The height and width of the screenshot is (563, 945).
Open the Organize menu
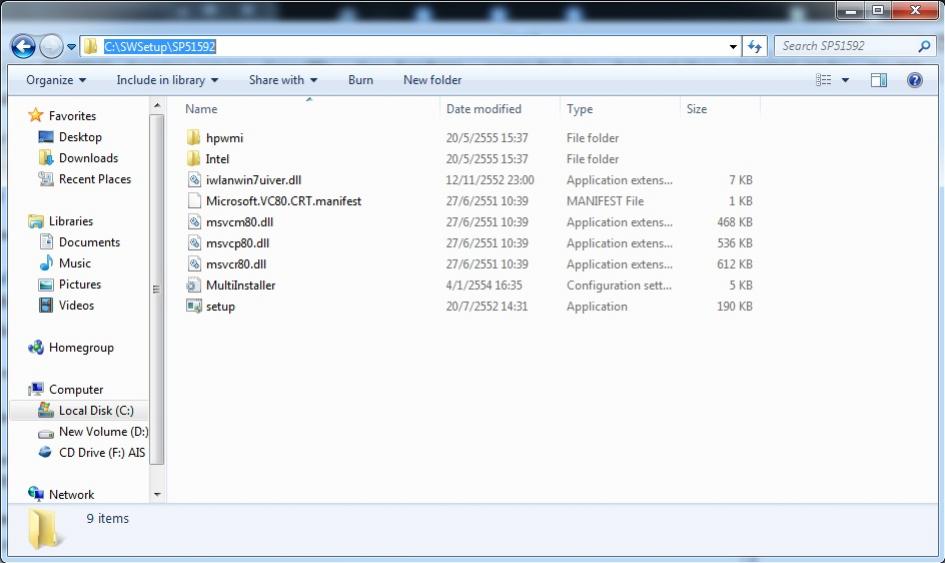pos(56,80)
